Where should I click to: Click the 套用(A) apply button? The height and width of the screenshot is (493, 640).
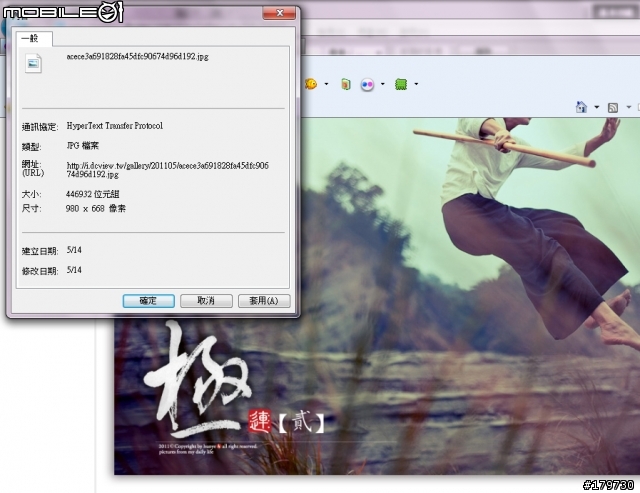(264, 301)
